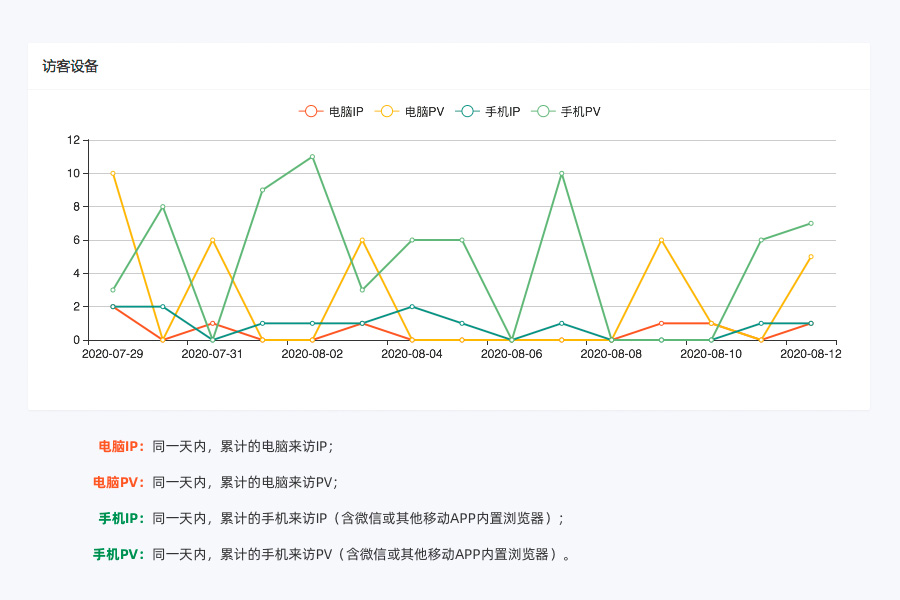Click the yellow 电脑PV legend circle marker
900x600 pixels.
pyautogui.click(x=387, y=113)
